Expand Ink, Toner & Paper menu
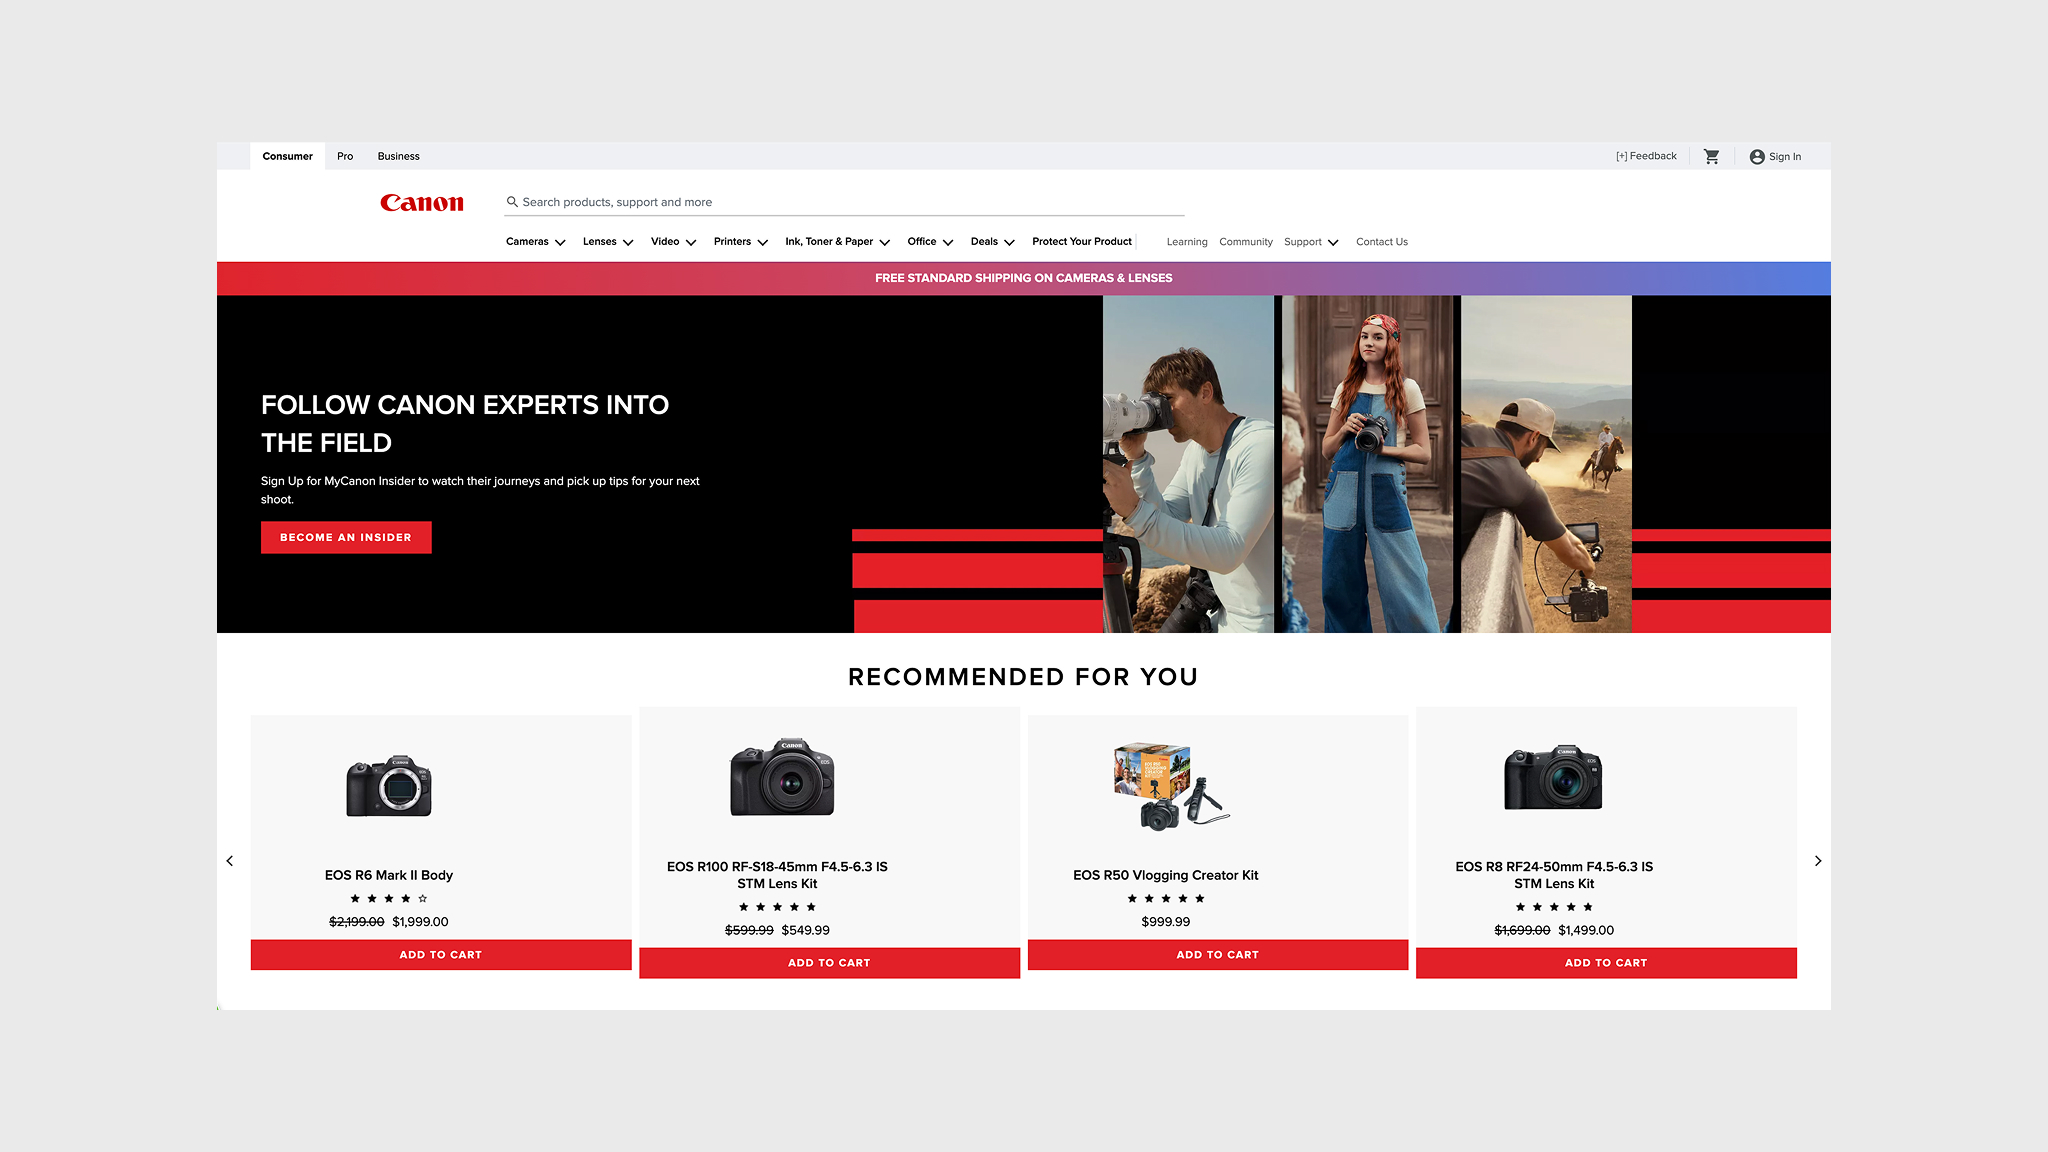2048x1152 pixels. (837, 242)
